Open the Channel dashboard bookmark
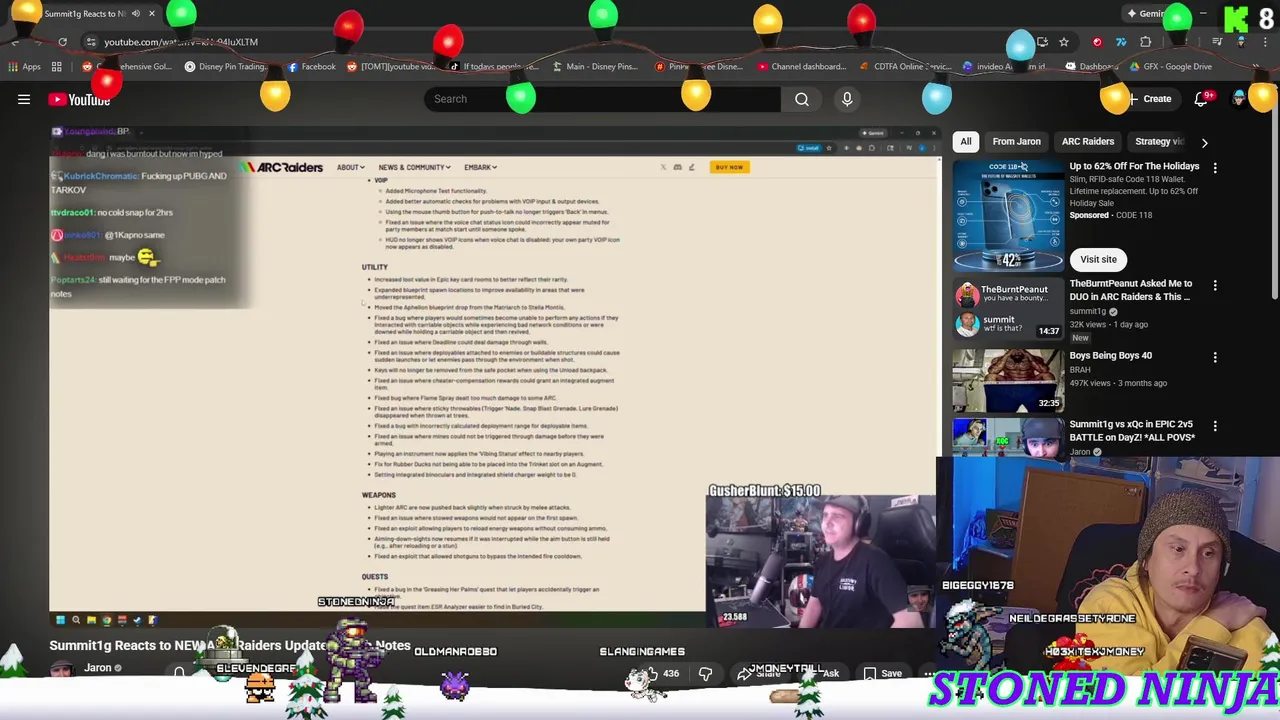The height and width of the screenshot is (720, 1280). point(802,67)
